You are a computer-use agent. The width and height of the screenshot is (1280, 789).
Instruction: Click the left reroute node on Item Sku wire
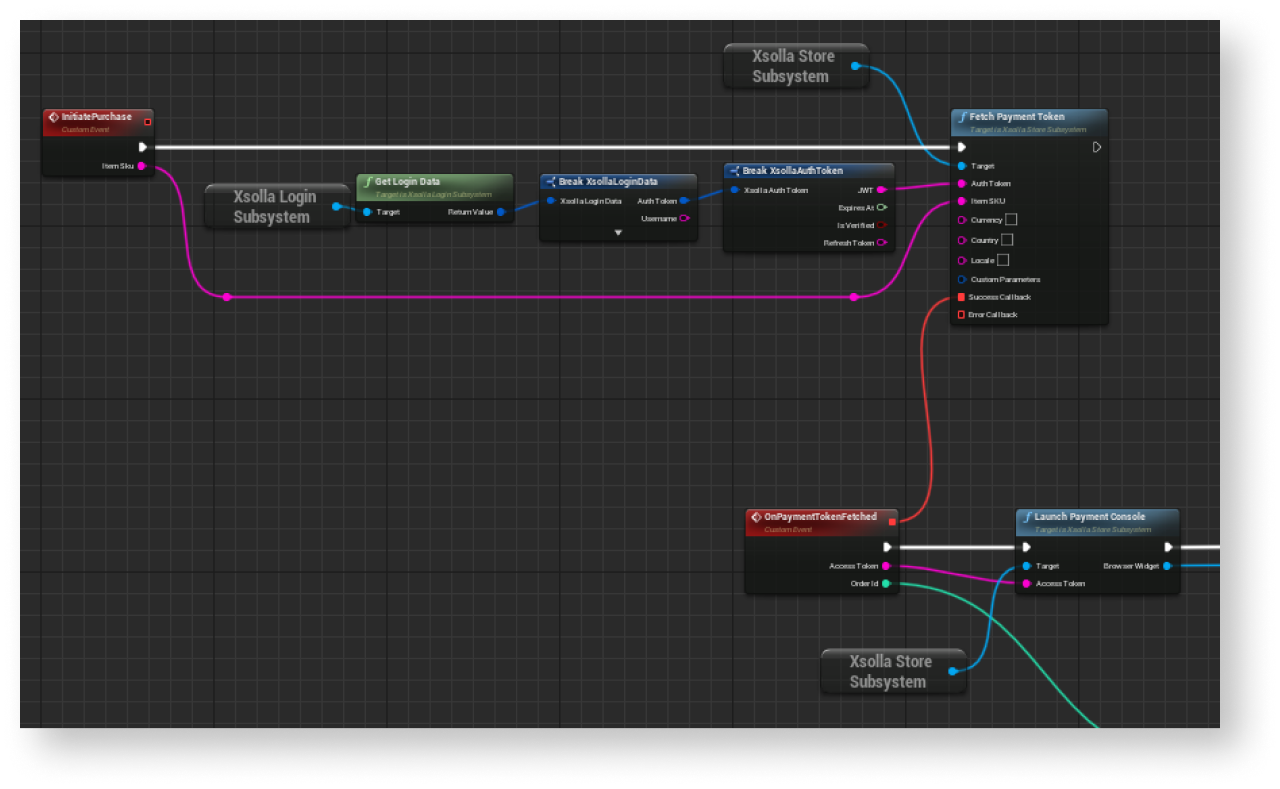point(227,297)
